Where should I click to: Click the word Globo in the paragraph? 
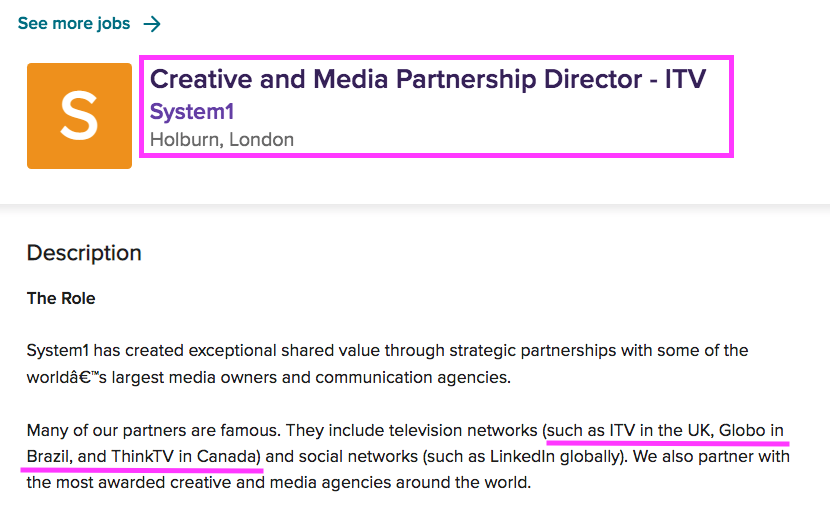point(742,430)
